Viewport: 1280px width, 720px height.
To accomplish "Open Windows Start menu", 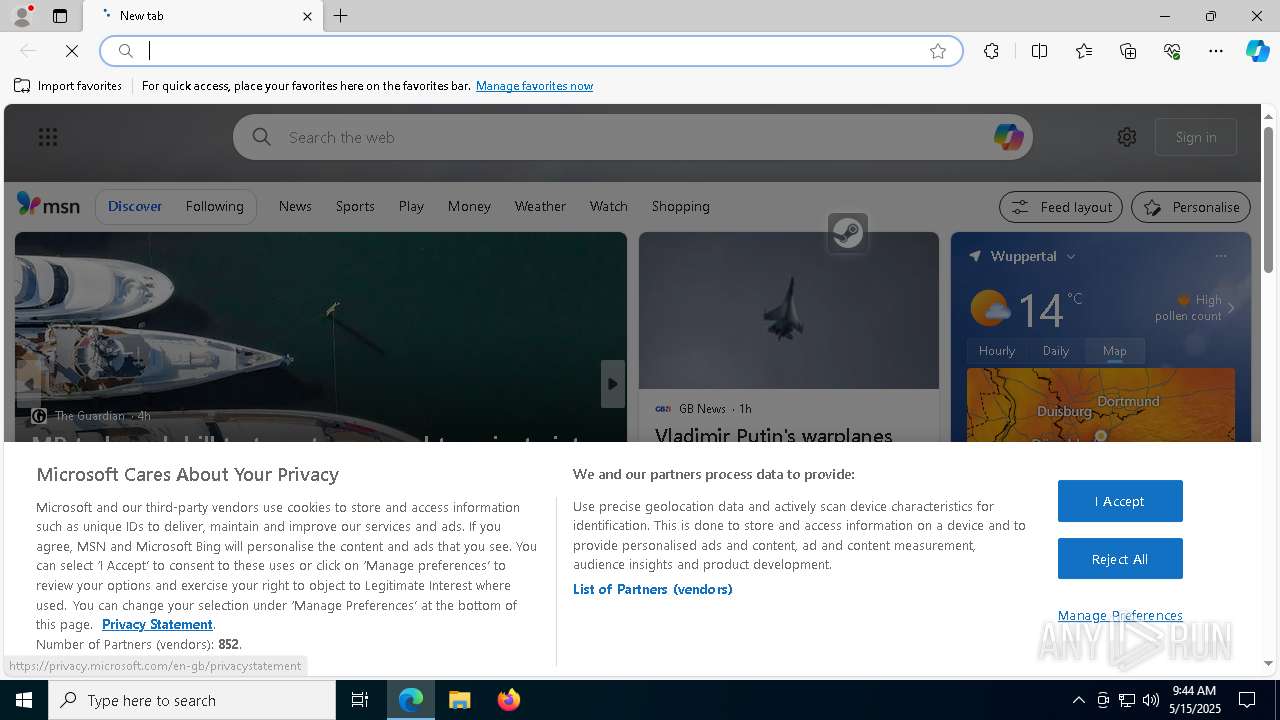I will coord(24,700).
